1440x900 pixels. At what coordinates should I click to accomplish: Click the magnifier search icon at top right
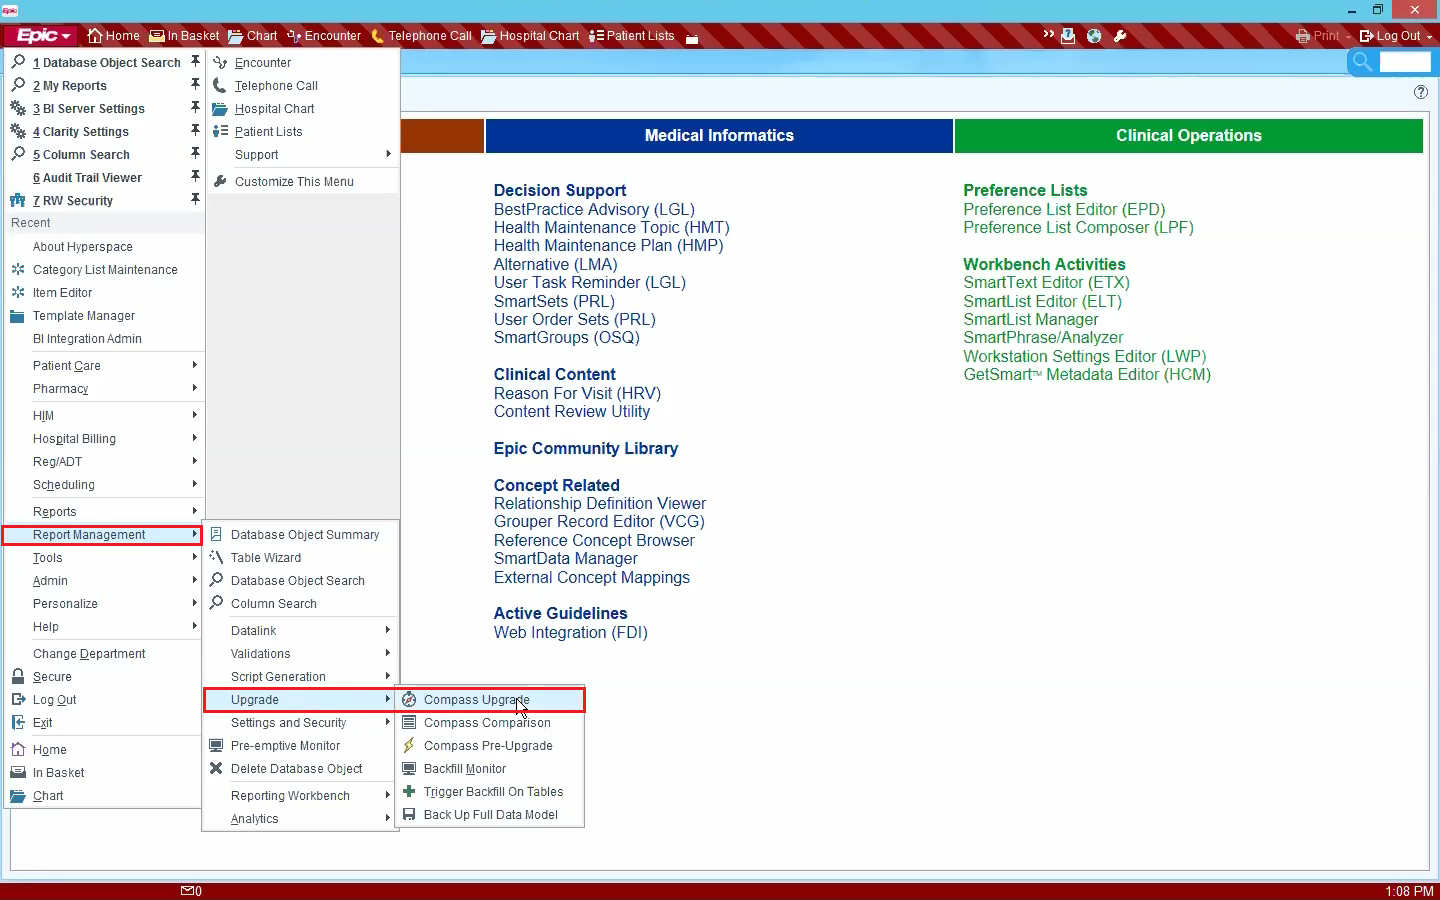coord(1361,62)
